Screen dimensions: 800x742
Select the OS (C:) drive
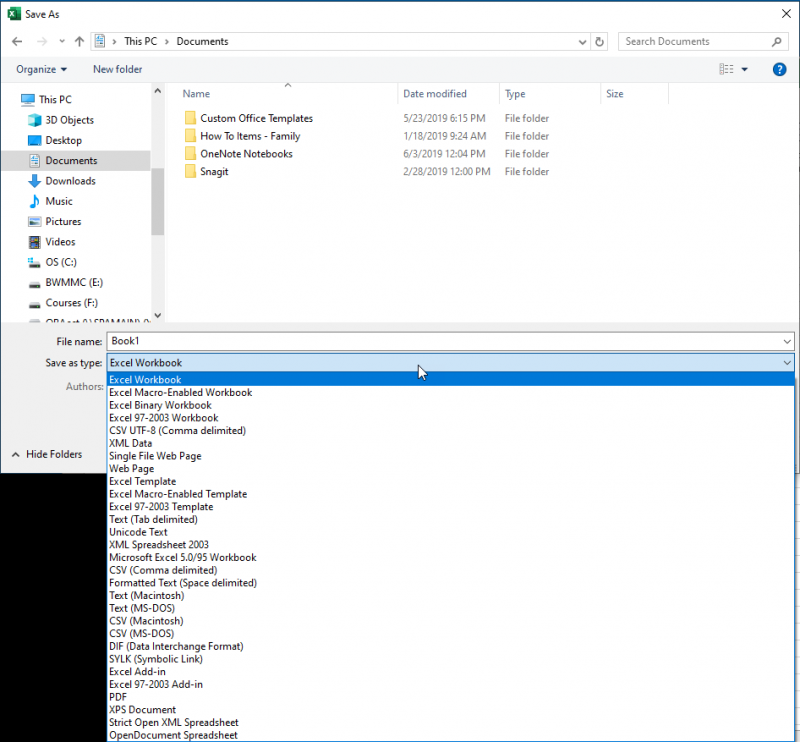coord(61,262)
